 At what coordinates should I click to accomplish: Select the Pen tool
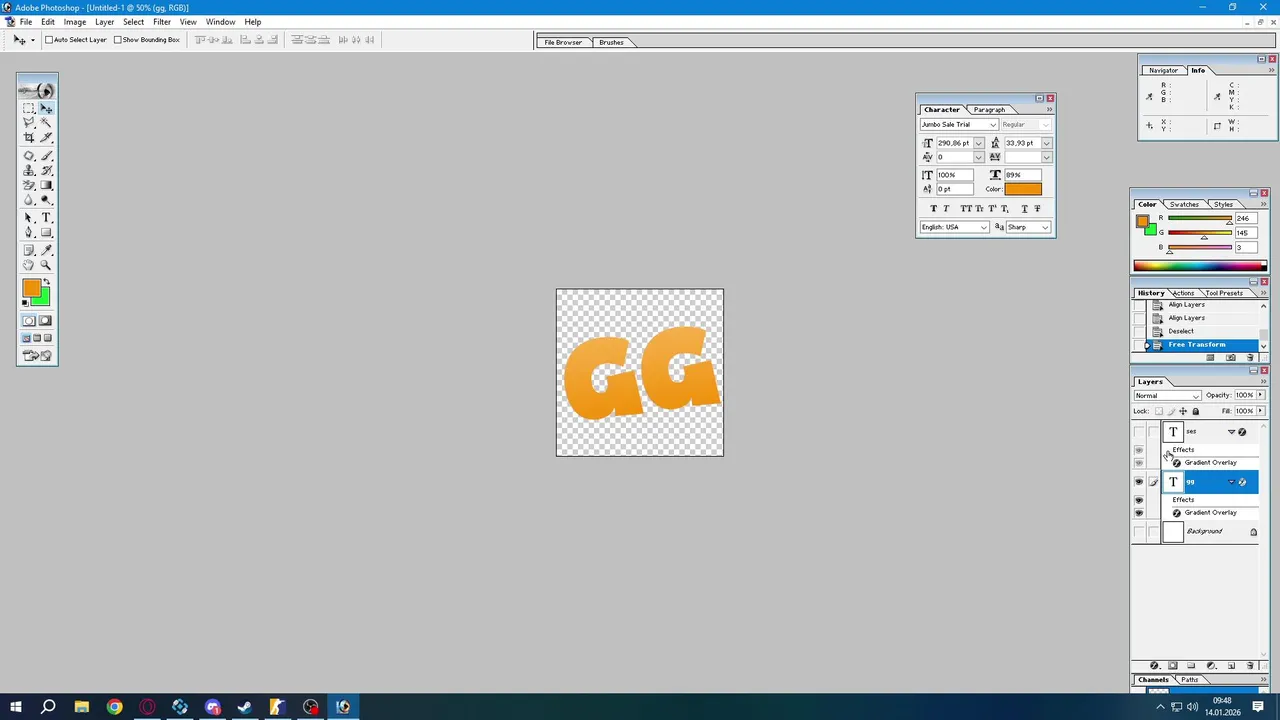coord(28,232)
